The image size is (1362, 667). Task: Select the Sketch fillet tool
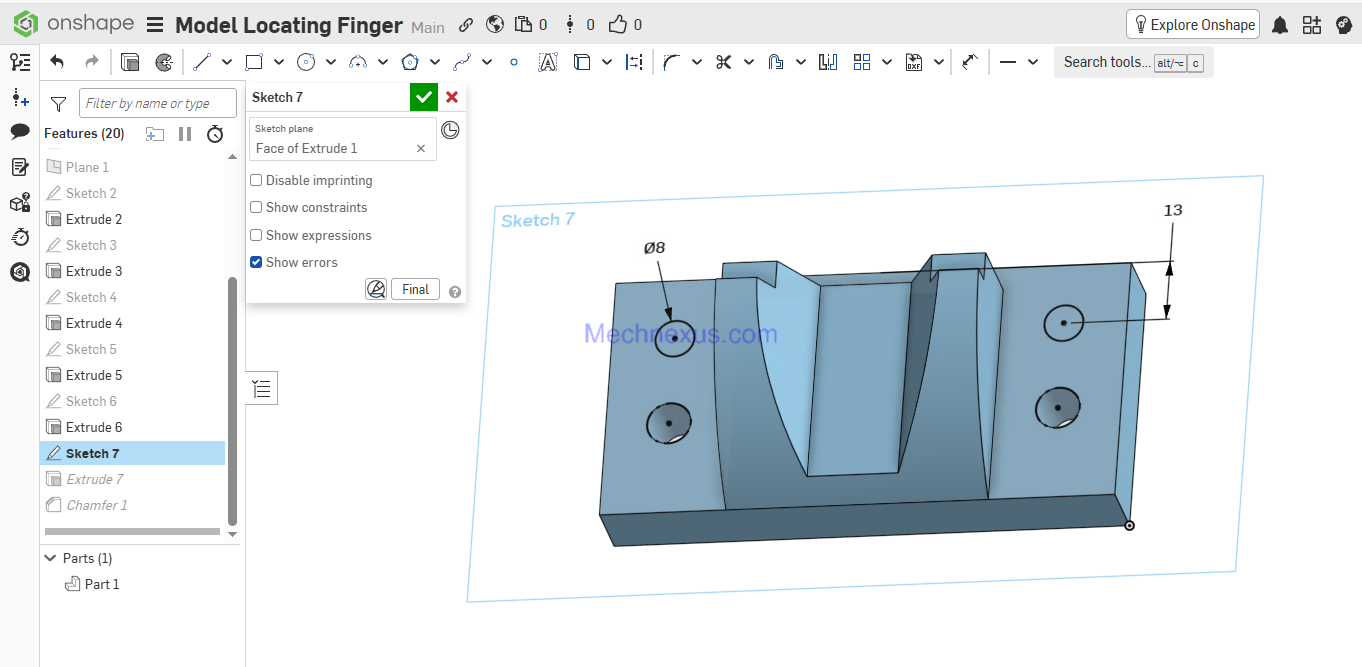coord(671,62)
